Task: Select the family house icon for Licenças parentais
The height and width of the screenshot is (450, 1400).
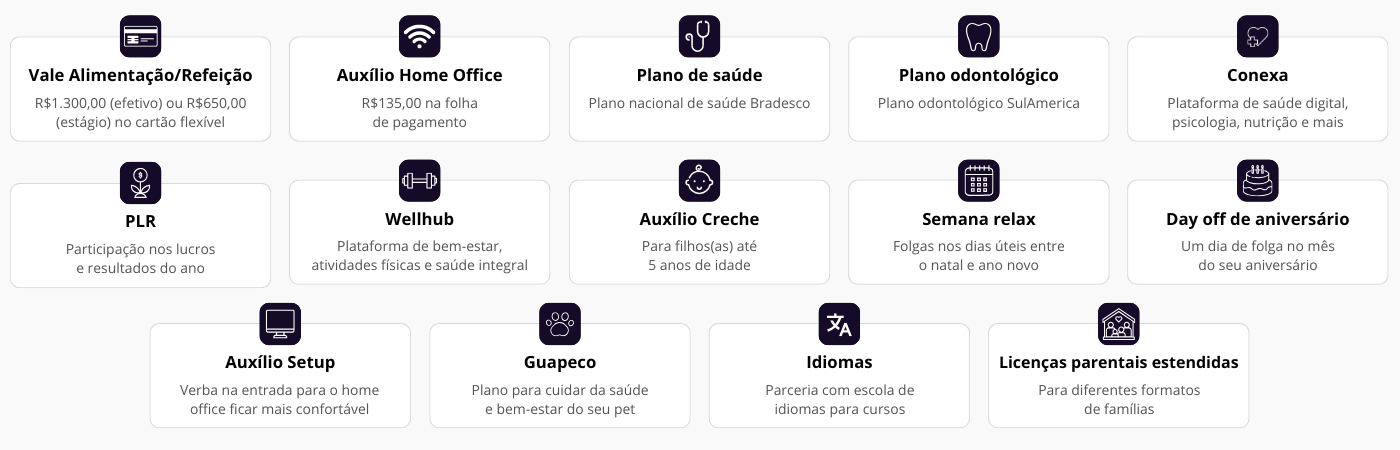Action: point(1118,324)
